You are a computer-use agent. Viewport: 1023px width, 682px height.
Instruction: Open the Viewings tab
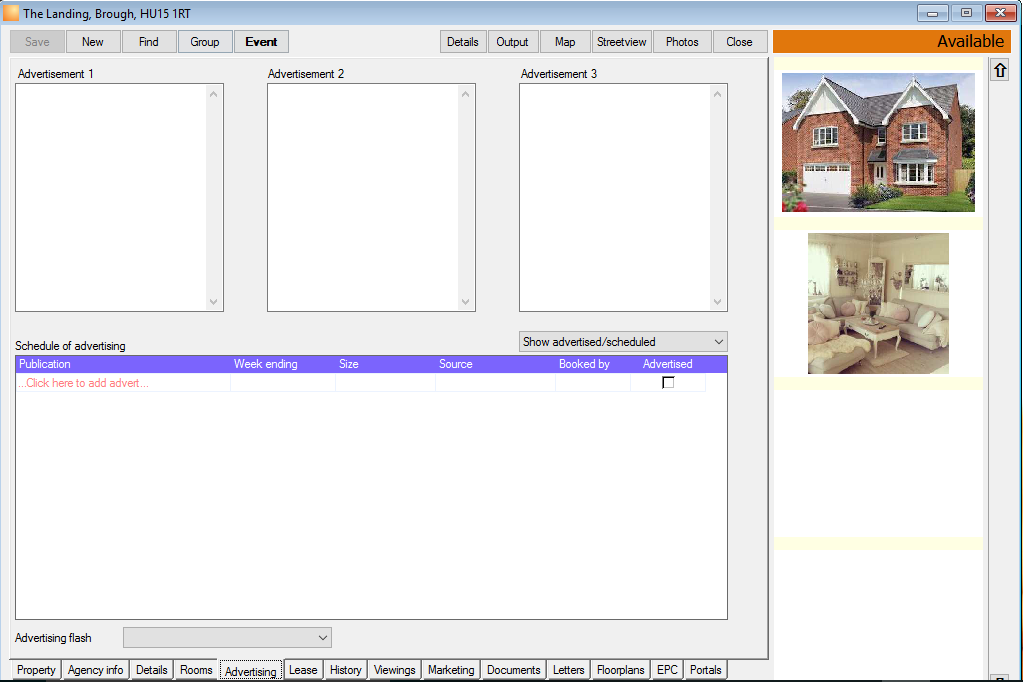pyautogui.click(x=395, y=670)
